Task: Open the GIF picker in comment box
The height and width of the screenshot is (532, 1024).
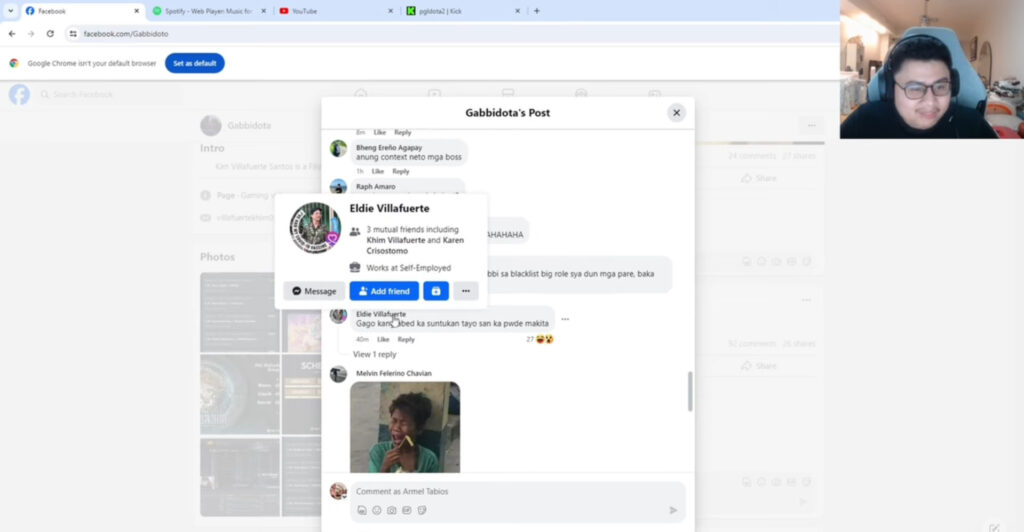Action: pos(407,510)
